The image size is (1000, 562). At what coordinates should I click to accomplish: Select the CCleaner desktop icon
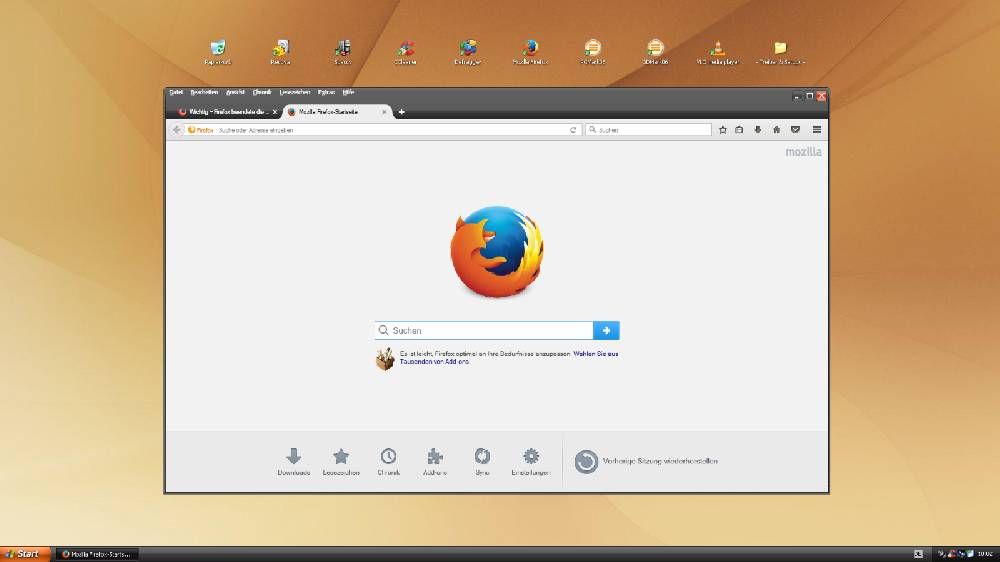click(x=405, y=52)
